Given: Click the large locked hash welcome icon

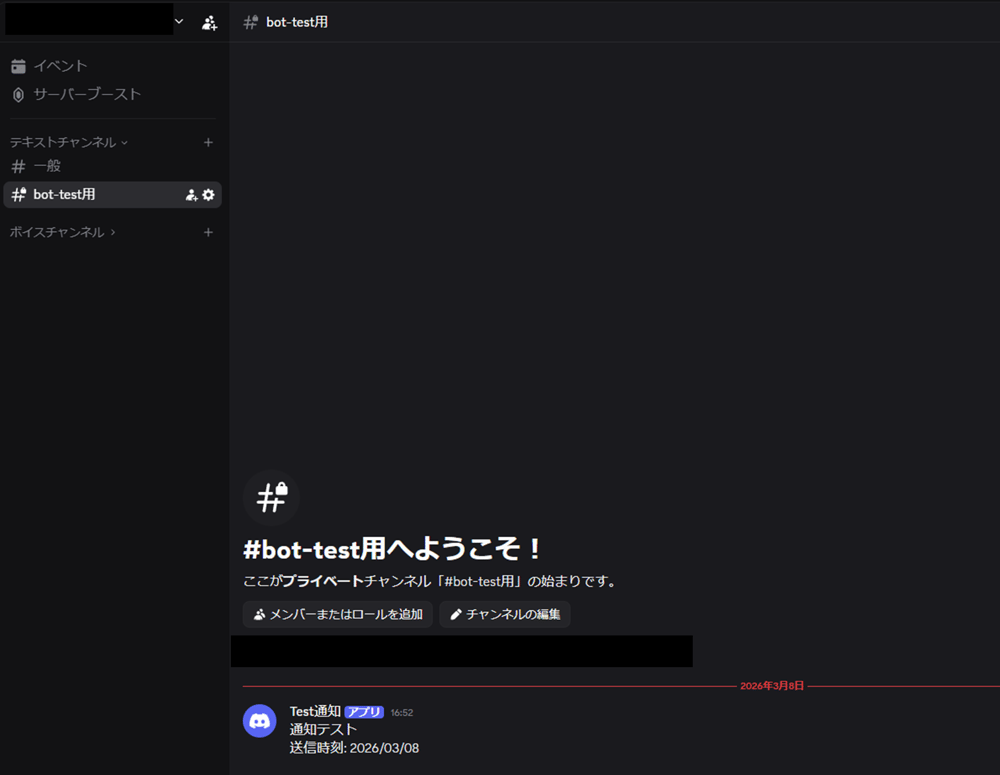Looking at the screenshot, I should tap(271, 497).
